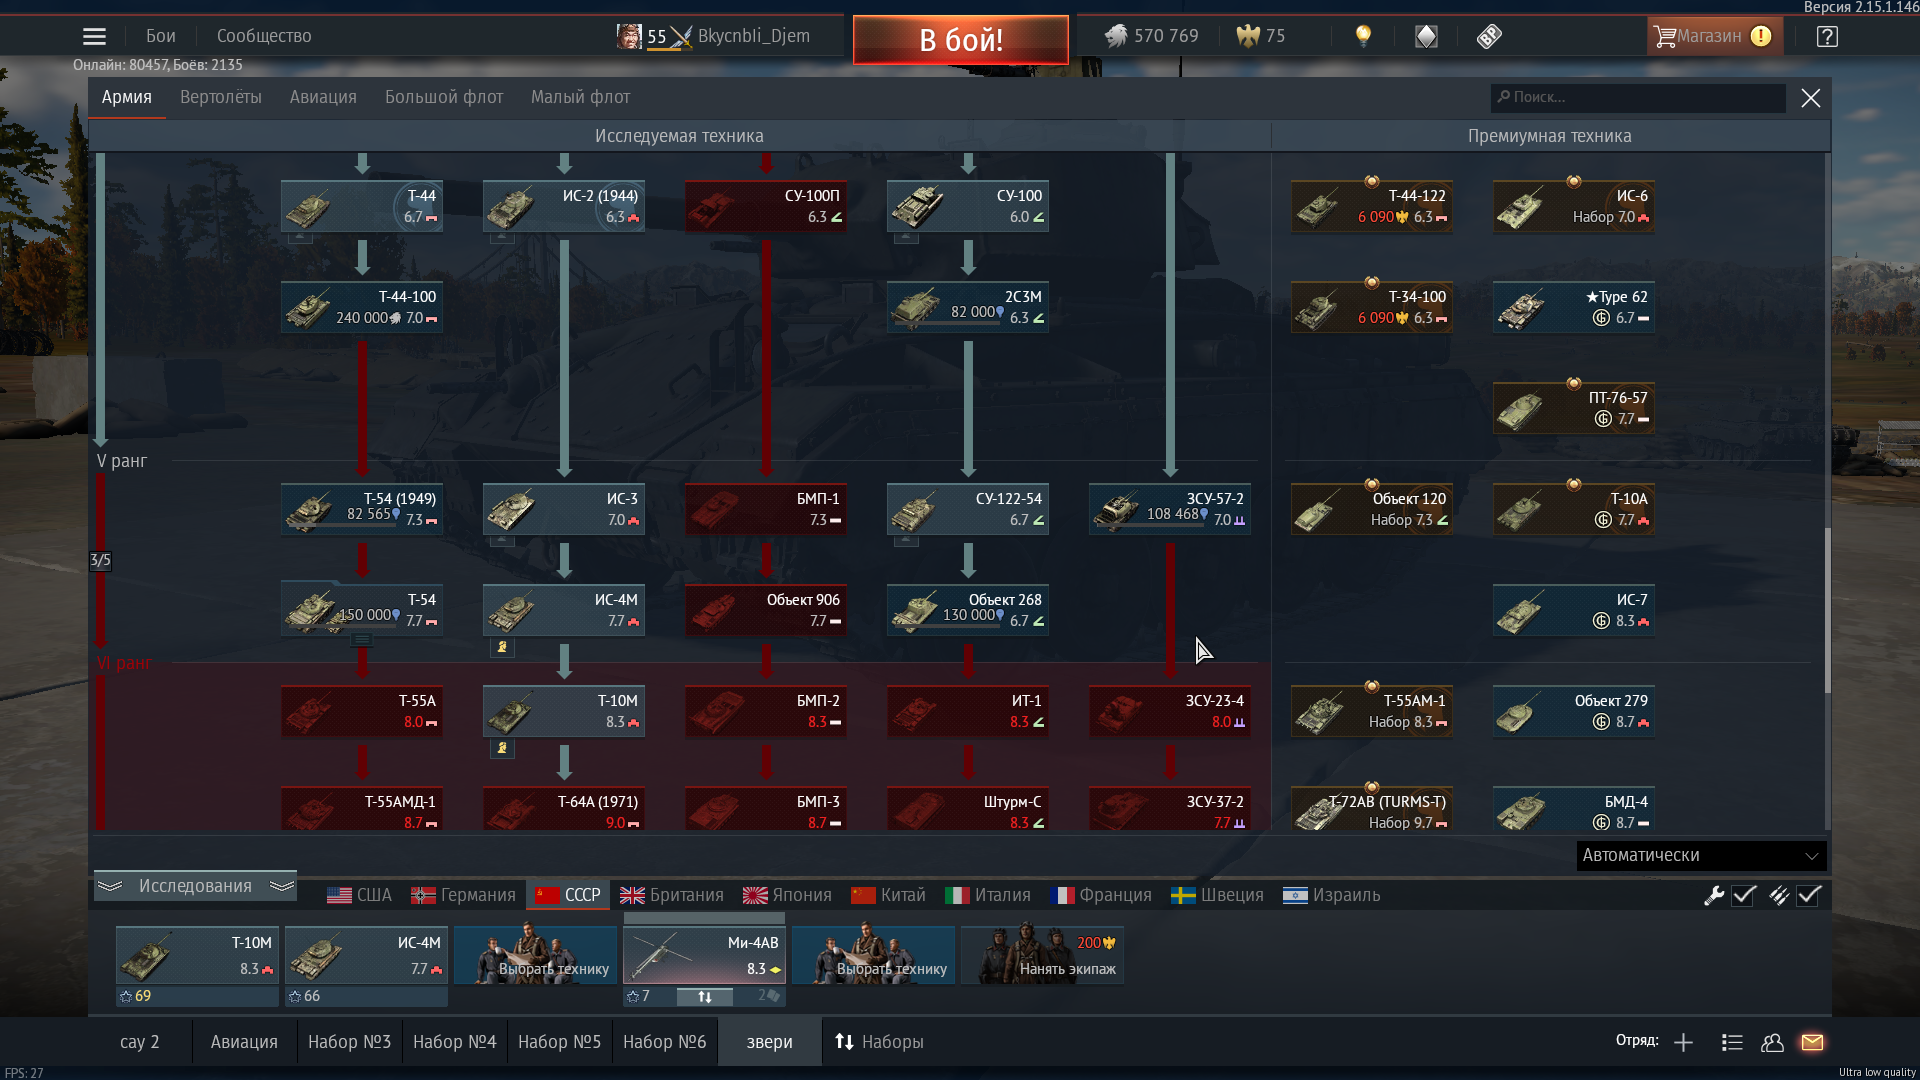Select premium Т-44-122 vehicle card
This screenshot has width=1920, height=1080.
[x=1372, y=206]
